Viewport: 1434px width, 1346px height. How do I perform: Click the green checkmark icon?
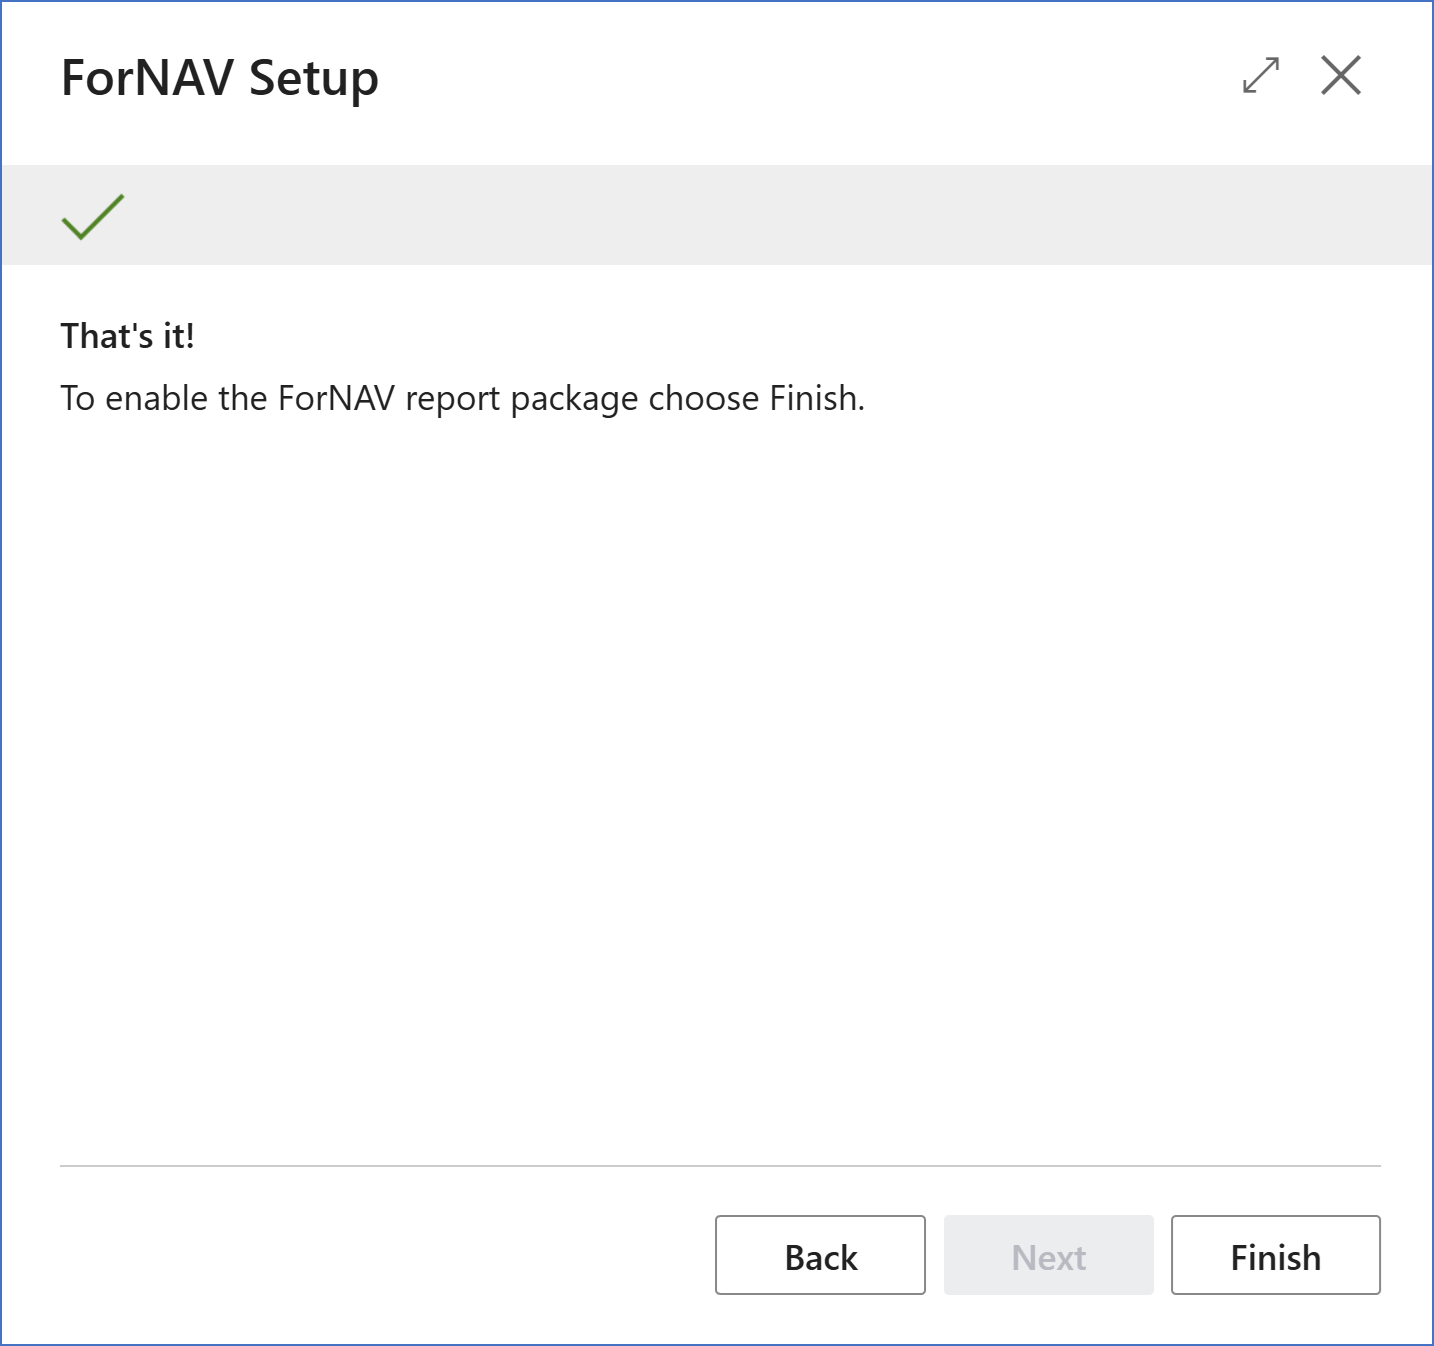tap(93, 217)
